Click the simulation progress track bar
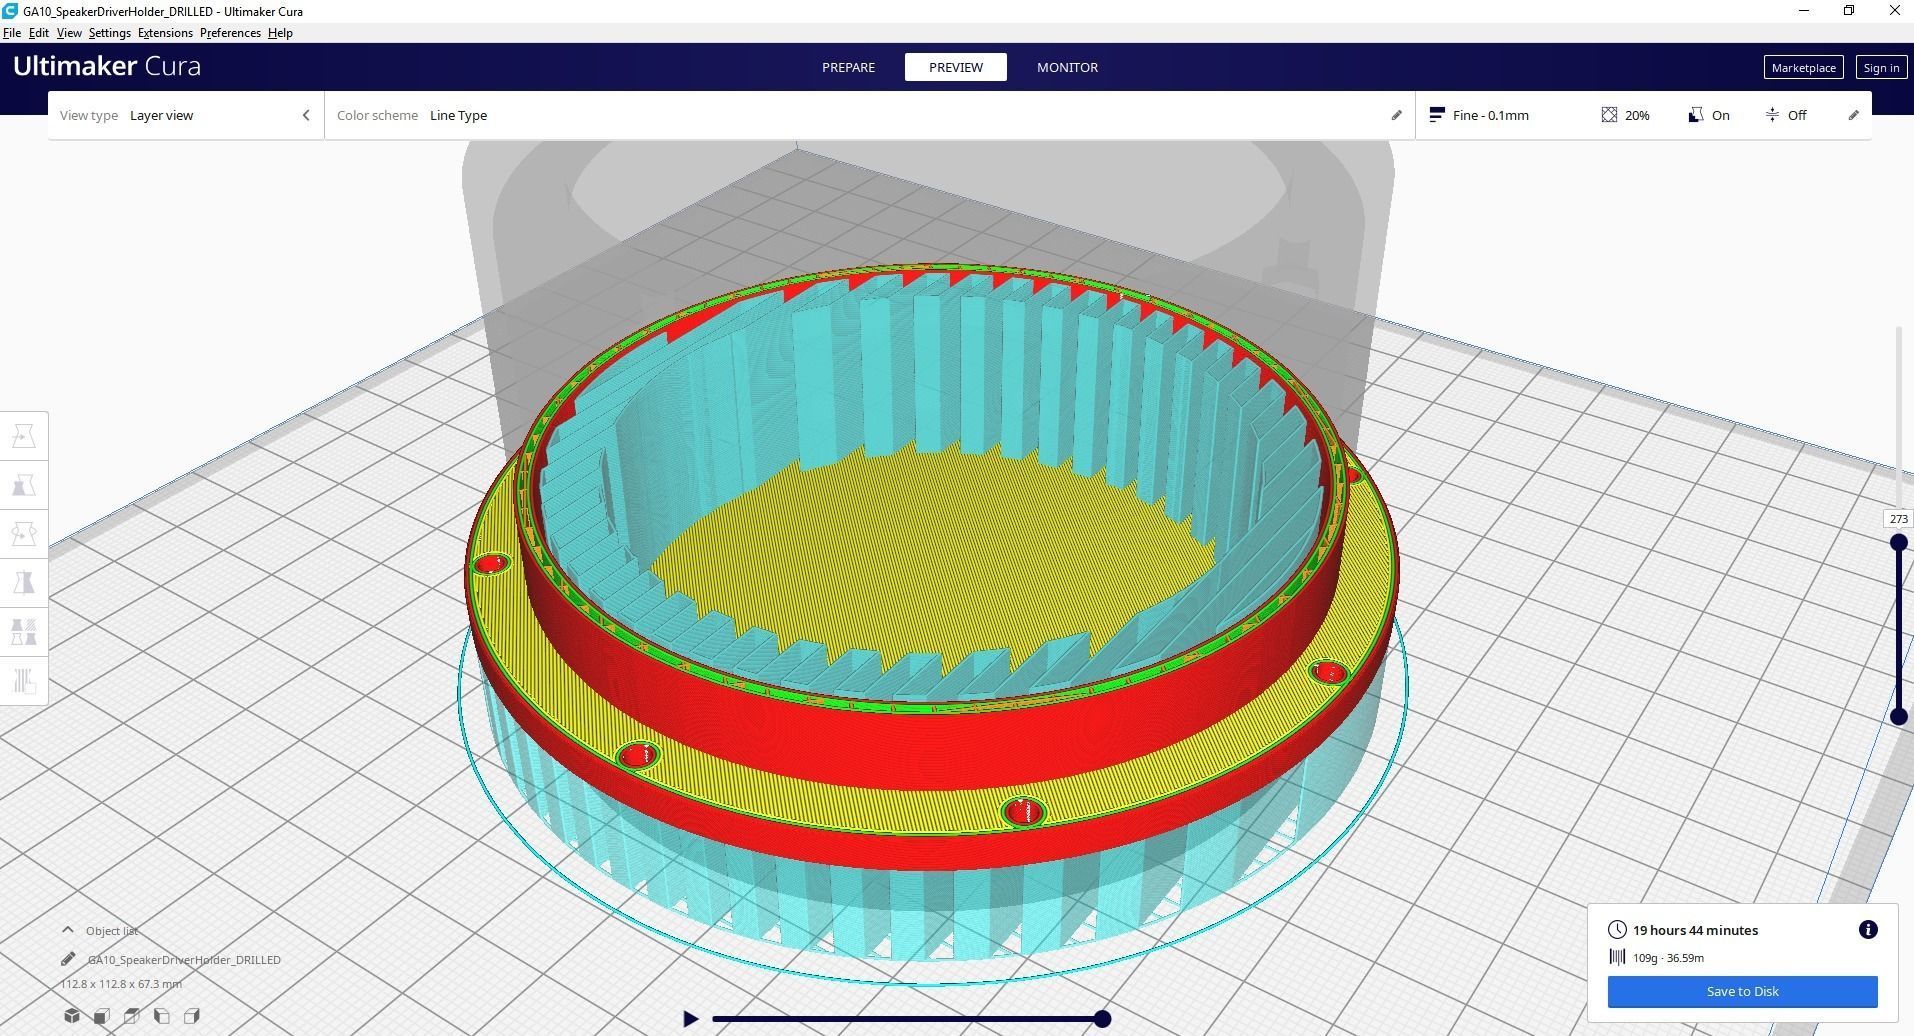 (906, 1019)
